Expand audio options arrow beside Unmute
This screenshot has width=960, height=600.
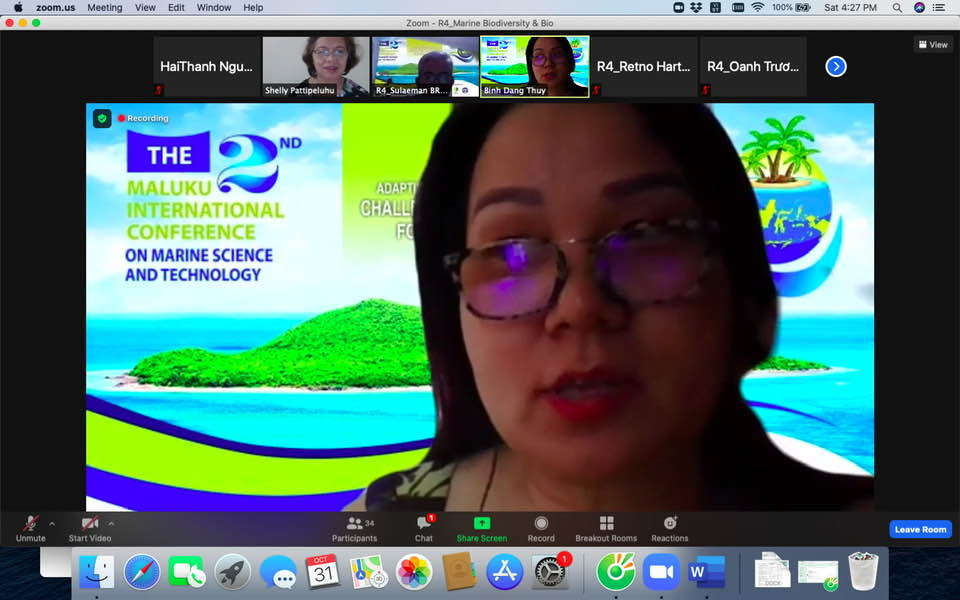52,523
